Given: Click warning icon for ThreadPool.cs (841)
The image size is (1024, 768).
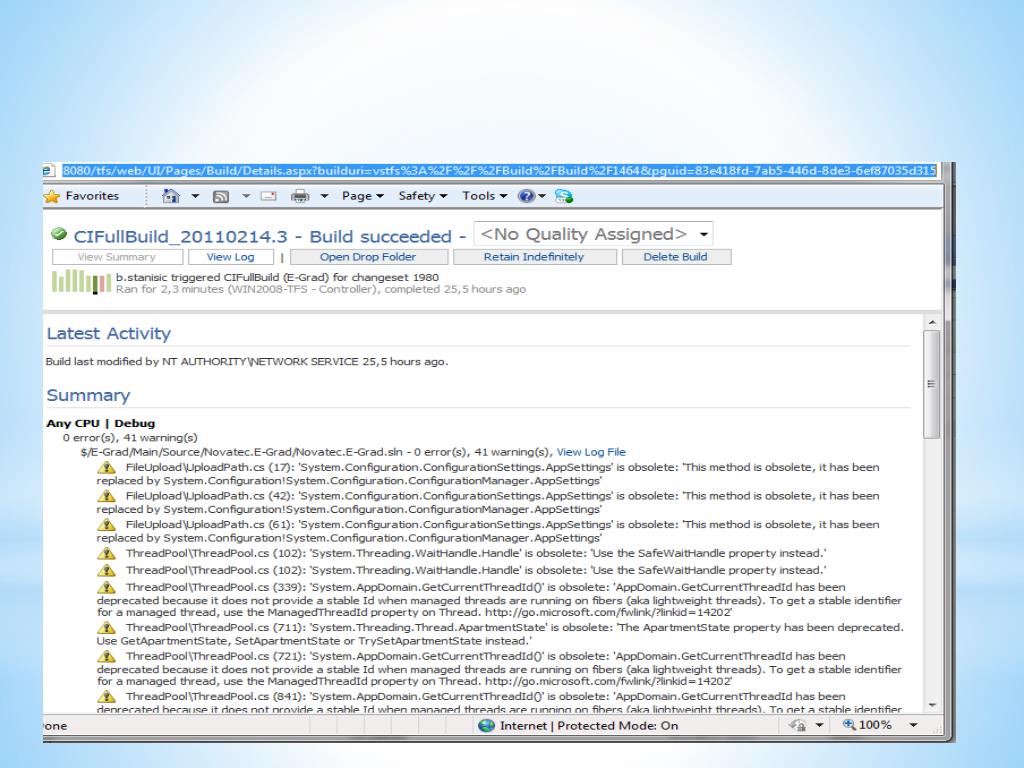Looking at the screenshot, I should click(106, 697).
